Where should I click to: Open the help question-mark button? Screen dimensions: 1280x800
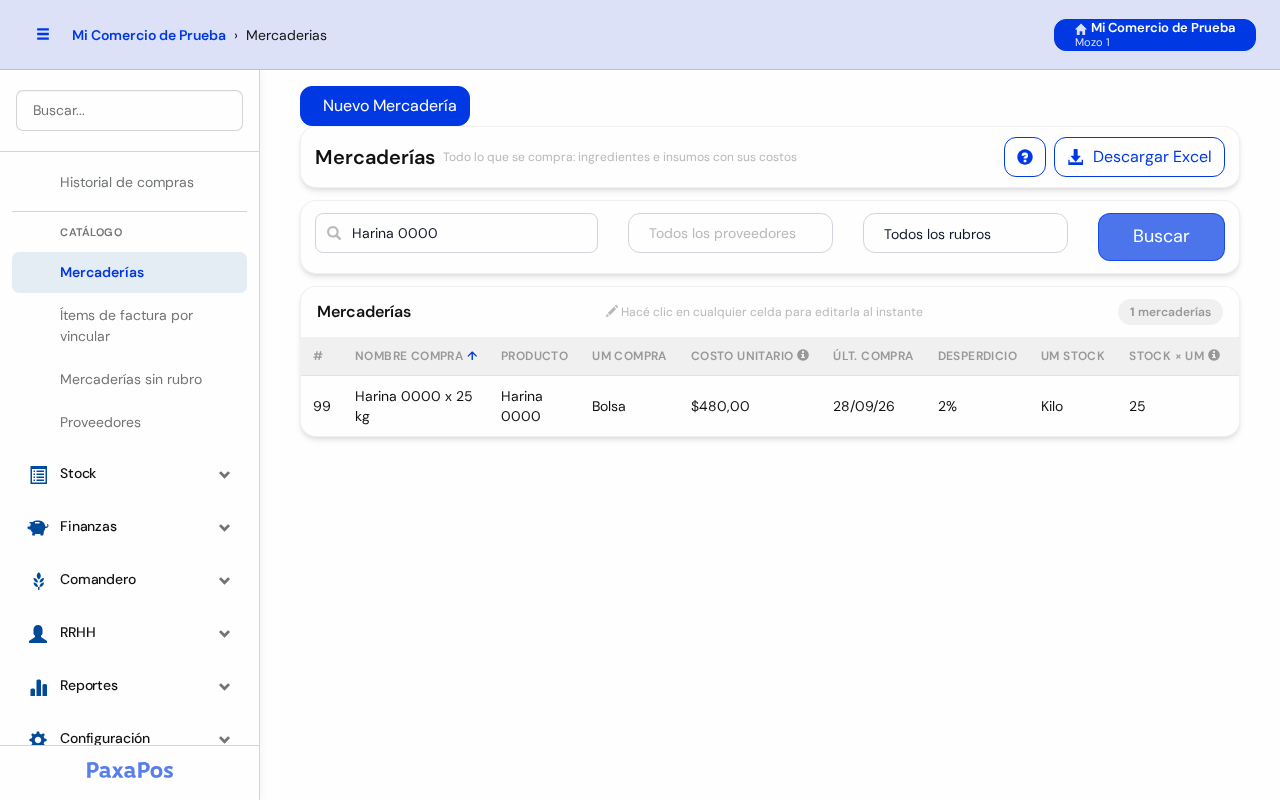[x=1025, y=157]
